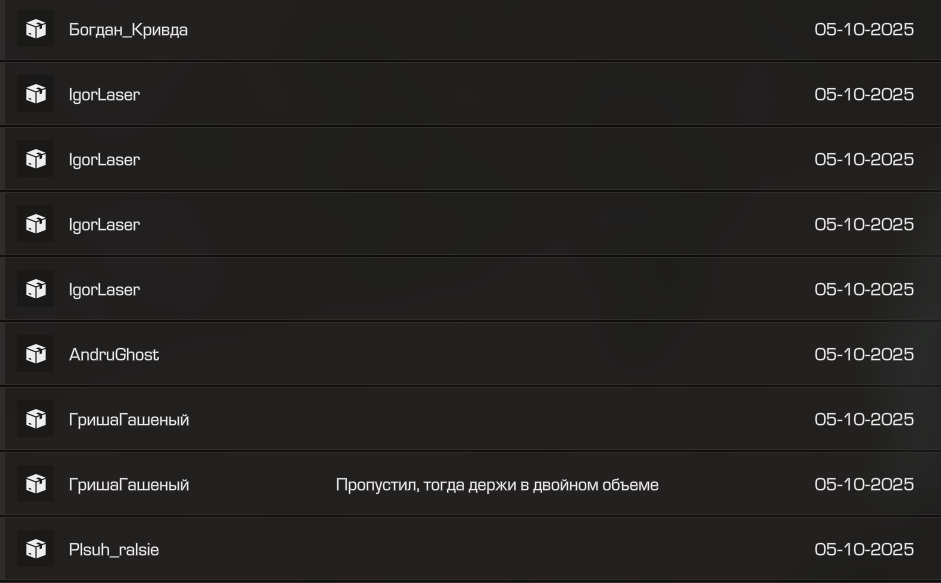Click the package icon in the last IgorLaser row
This screenshot has height=583, width=941.
pos(36,289)
